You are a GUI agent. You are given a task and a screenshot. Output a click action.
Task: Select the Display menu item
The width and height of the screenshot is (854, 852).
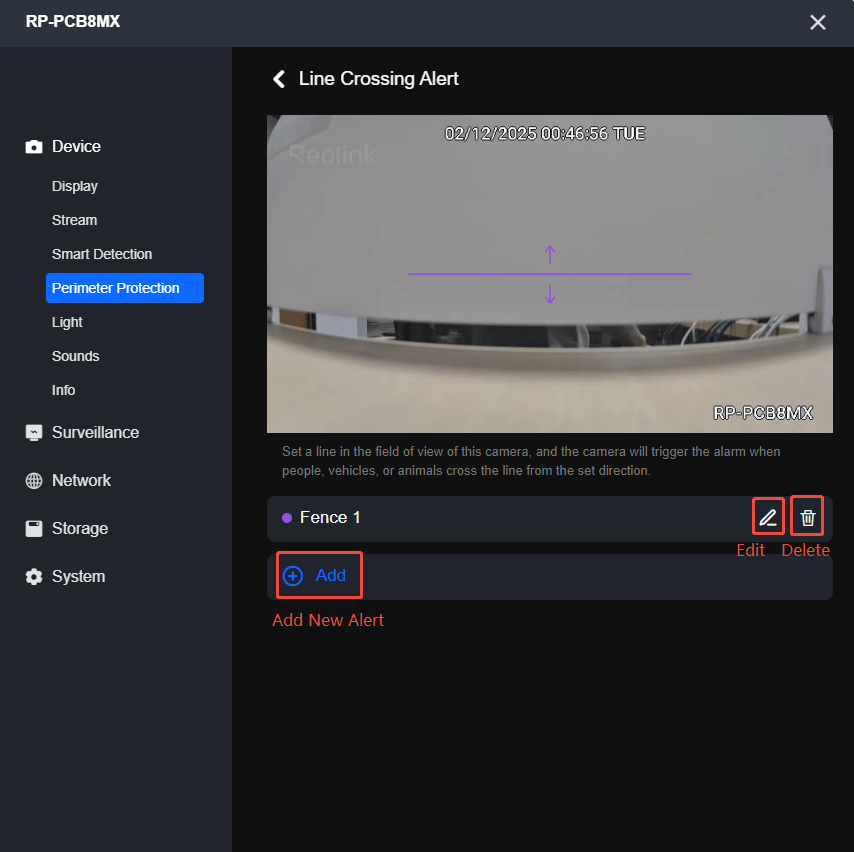[74, 186]
